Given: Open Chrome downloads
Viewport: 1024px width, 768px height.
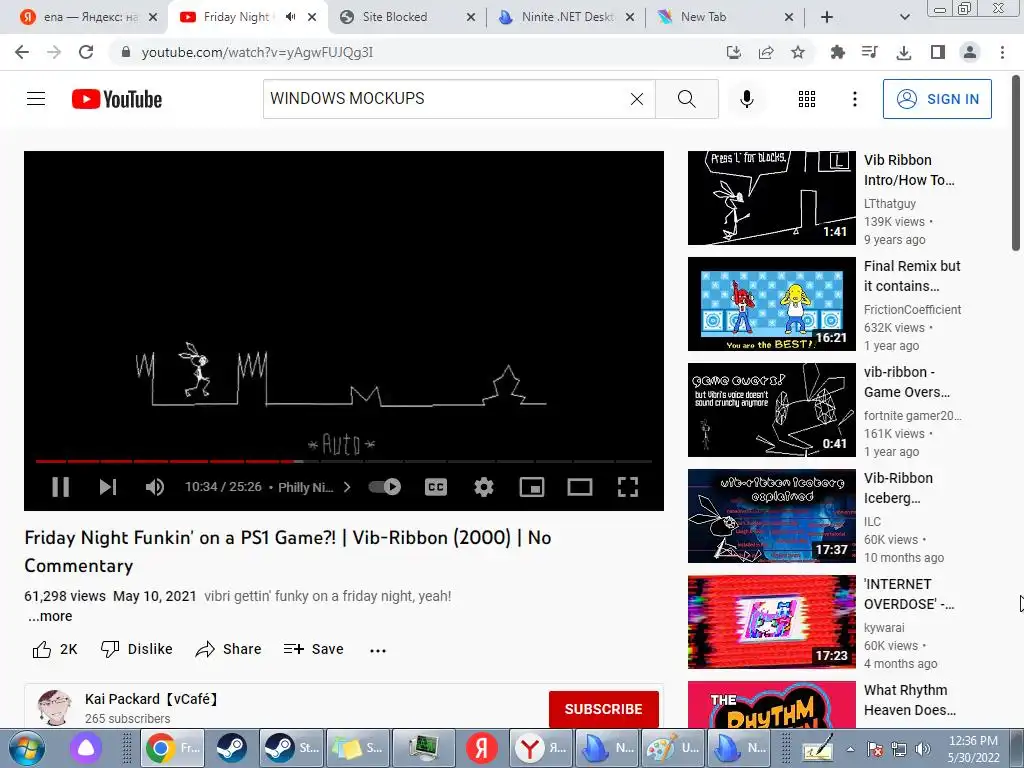Looking at the screenshot, I should [904, 52].
